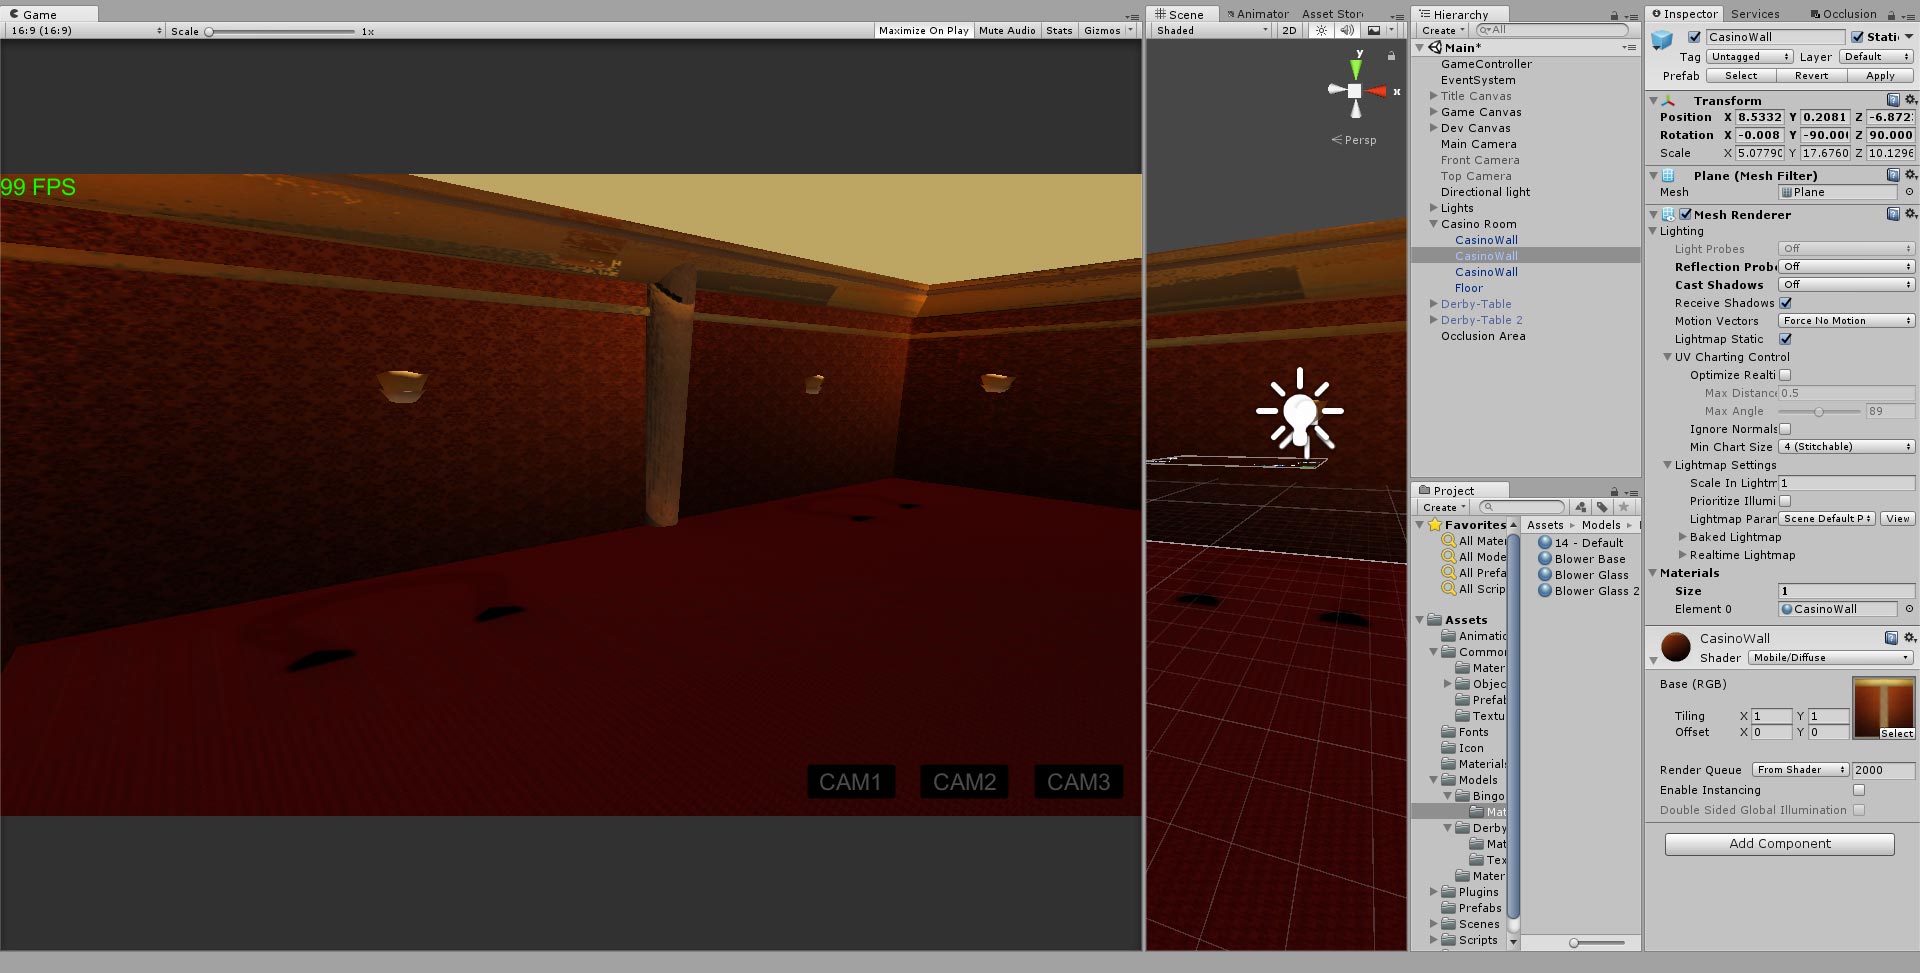Toggle scene audio speaker icon
This screenshot has width=1920, height=973.
1347,30
